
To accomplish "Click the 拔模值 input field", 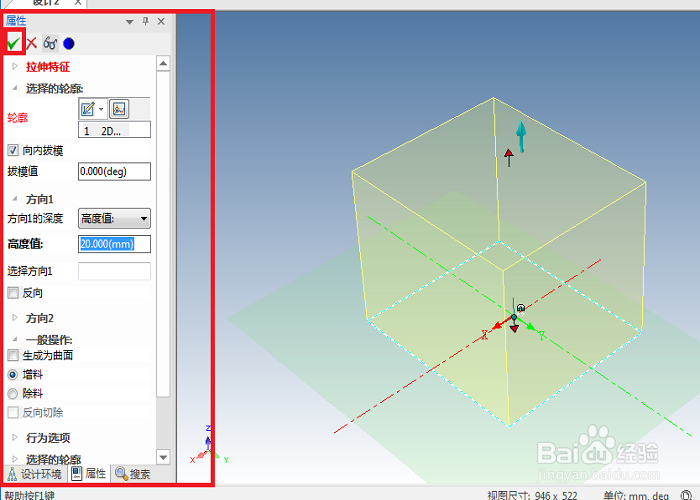I will (114, 171).
